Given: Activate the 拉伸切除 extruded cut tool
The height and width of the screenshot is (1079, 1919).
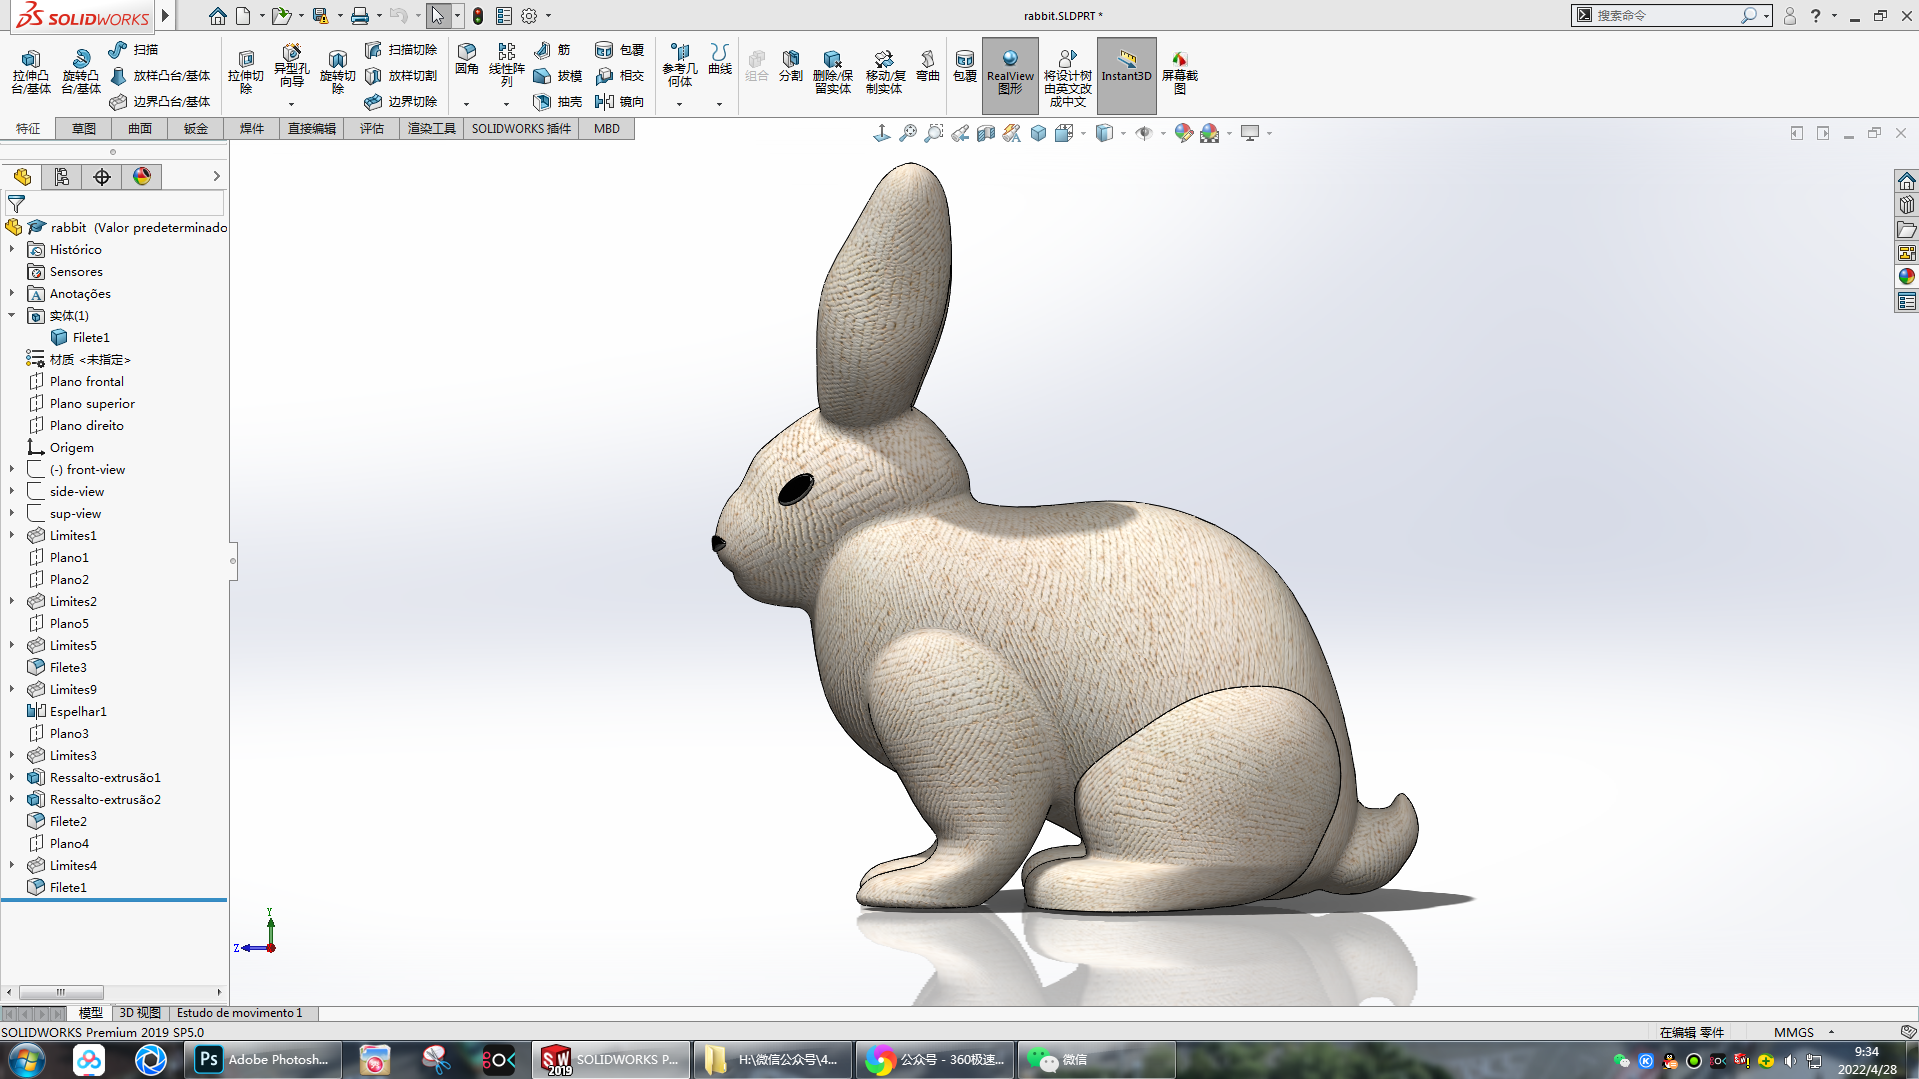Looking at the screenshot, I should (x=246, y=70).
